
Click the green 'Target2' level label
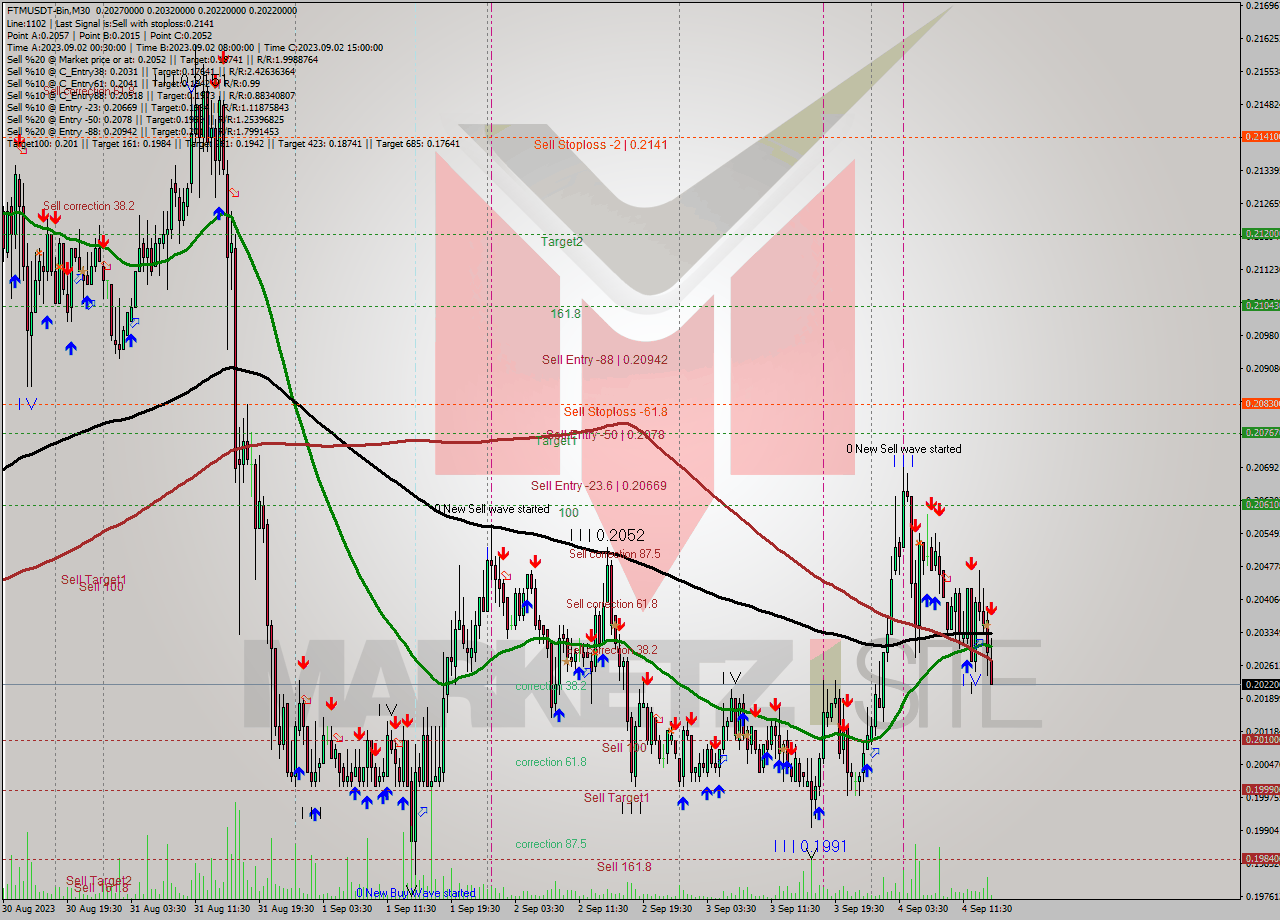pyautogui.click(x=562, y=242)
